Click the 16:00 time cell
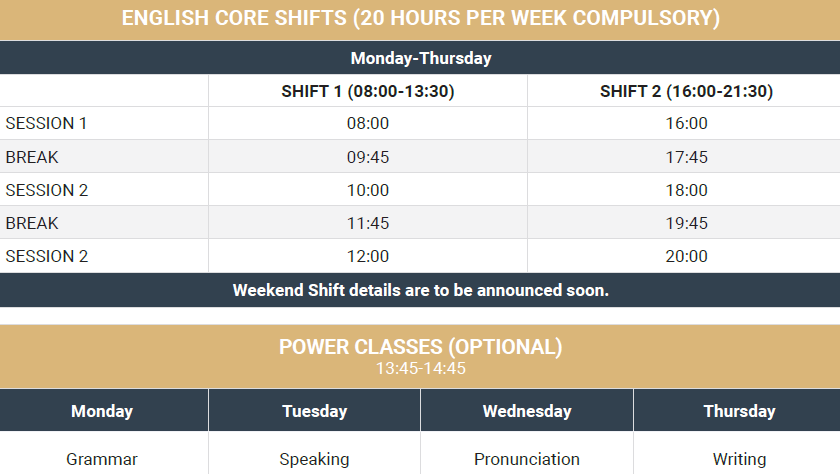This screenshot has width=840, height=474. click(686, 124)
